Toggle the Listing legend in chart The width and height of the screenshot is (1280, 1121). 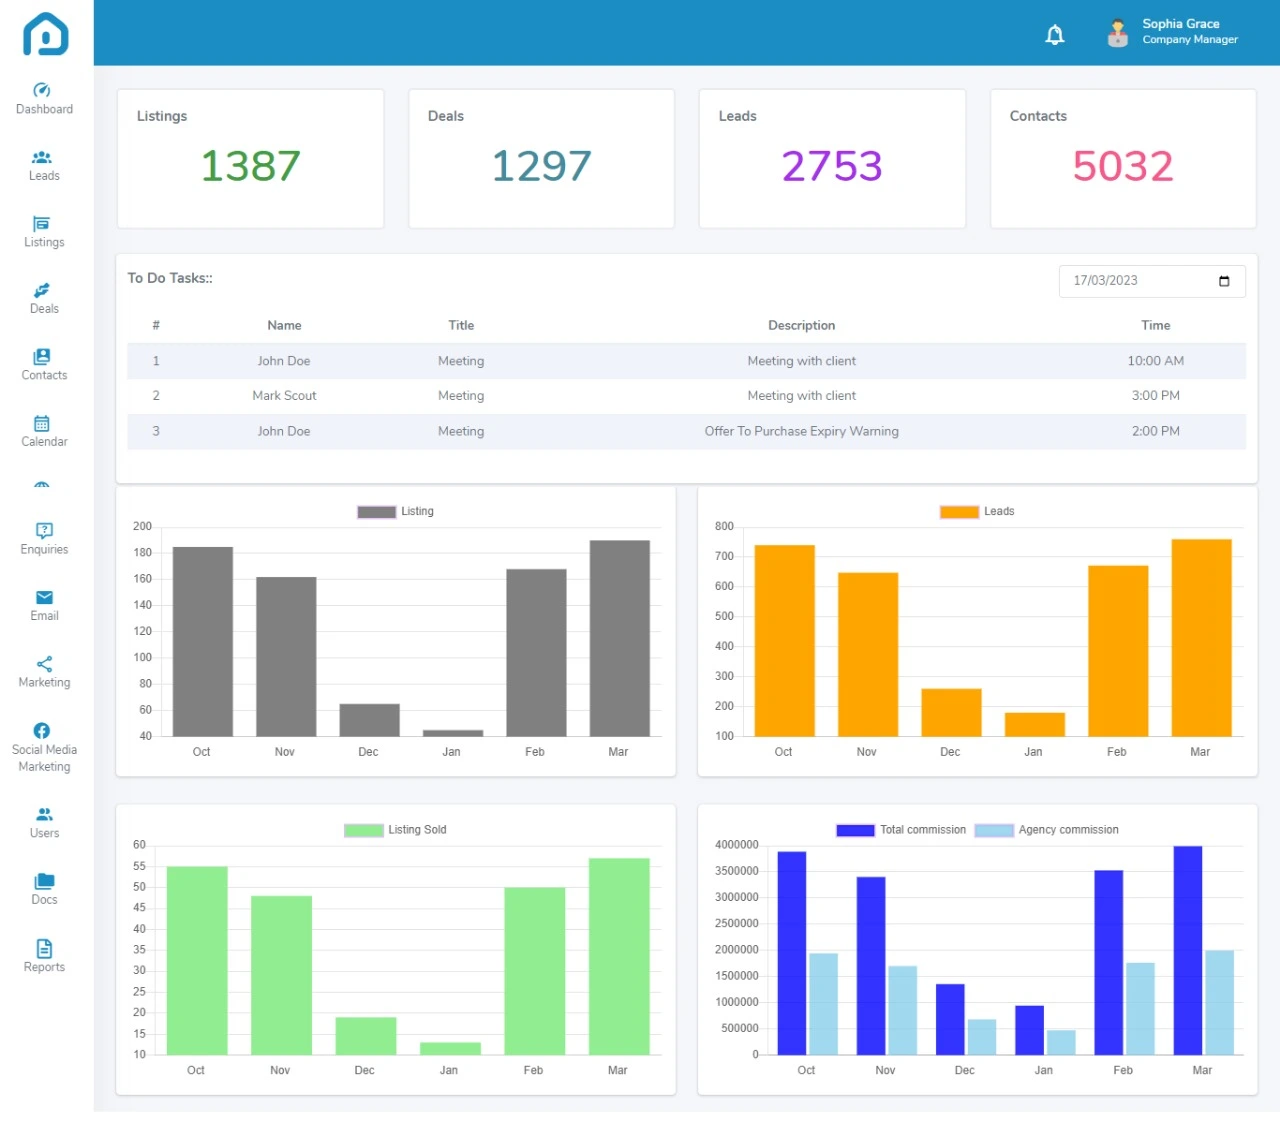(x=396, y=511)
